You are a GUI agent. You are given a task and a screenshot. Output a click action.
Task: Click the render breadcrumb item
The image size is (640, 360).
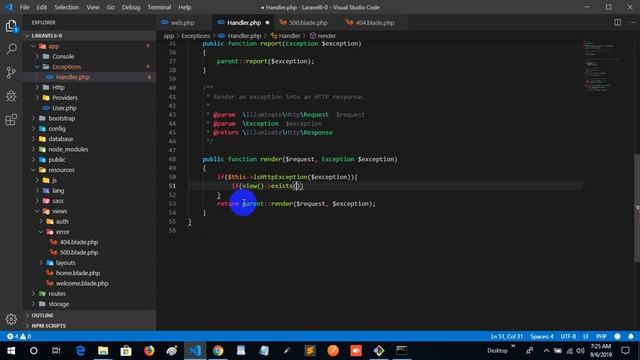pos(327,36)
